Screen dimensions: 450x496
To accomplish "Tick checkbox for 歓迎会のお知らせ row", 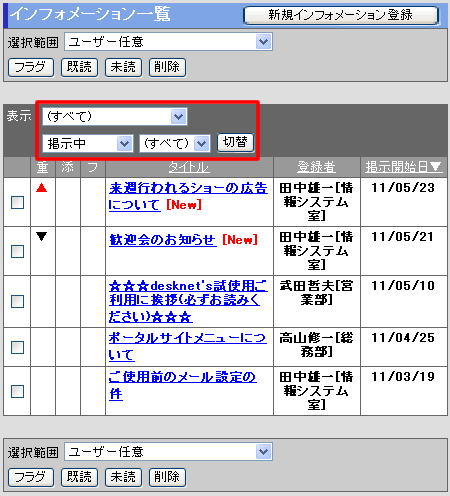I will click(x=17, y=251).
